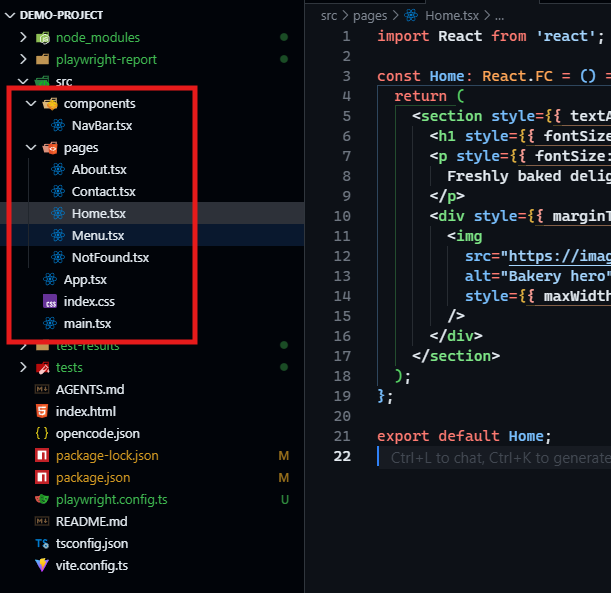The width and height of the screenshot is (611, 593).
Task: Select the pages folder label
Action: pos(81,148)
